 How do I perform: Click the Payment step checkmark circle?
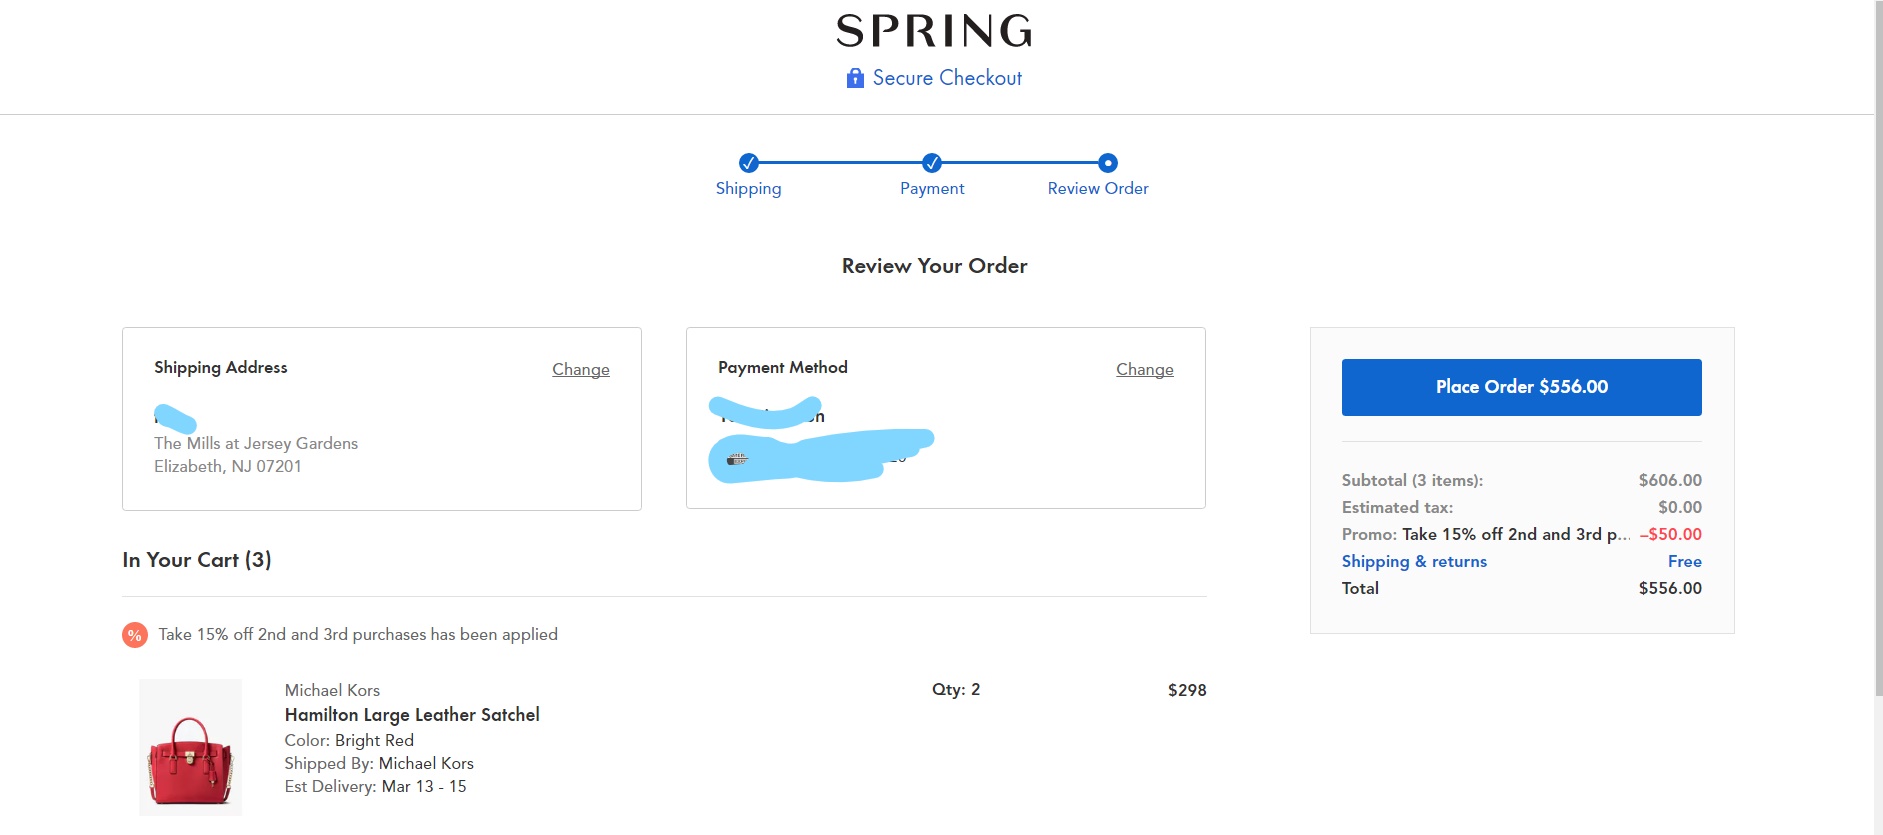(932, 163)
